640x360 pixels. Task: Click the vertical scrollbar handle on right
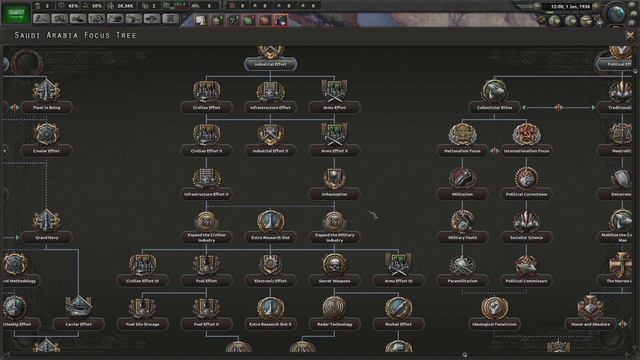[x=635, y=72]
